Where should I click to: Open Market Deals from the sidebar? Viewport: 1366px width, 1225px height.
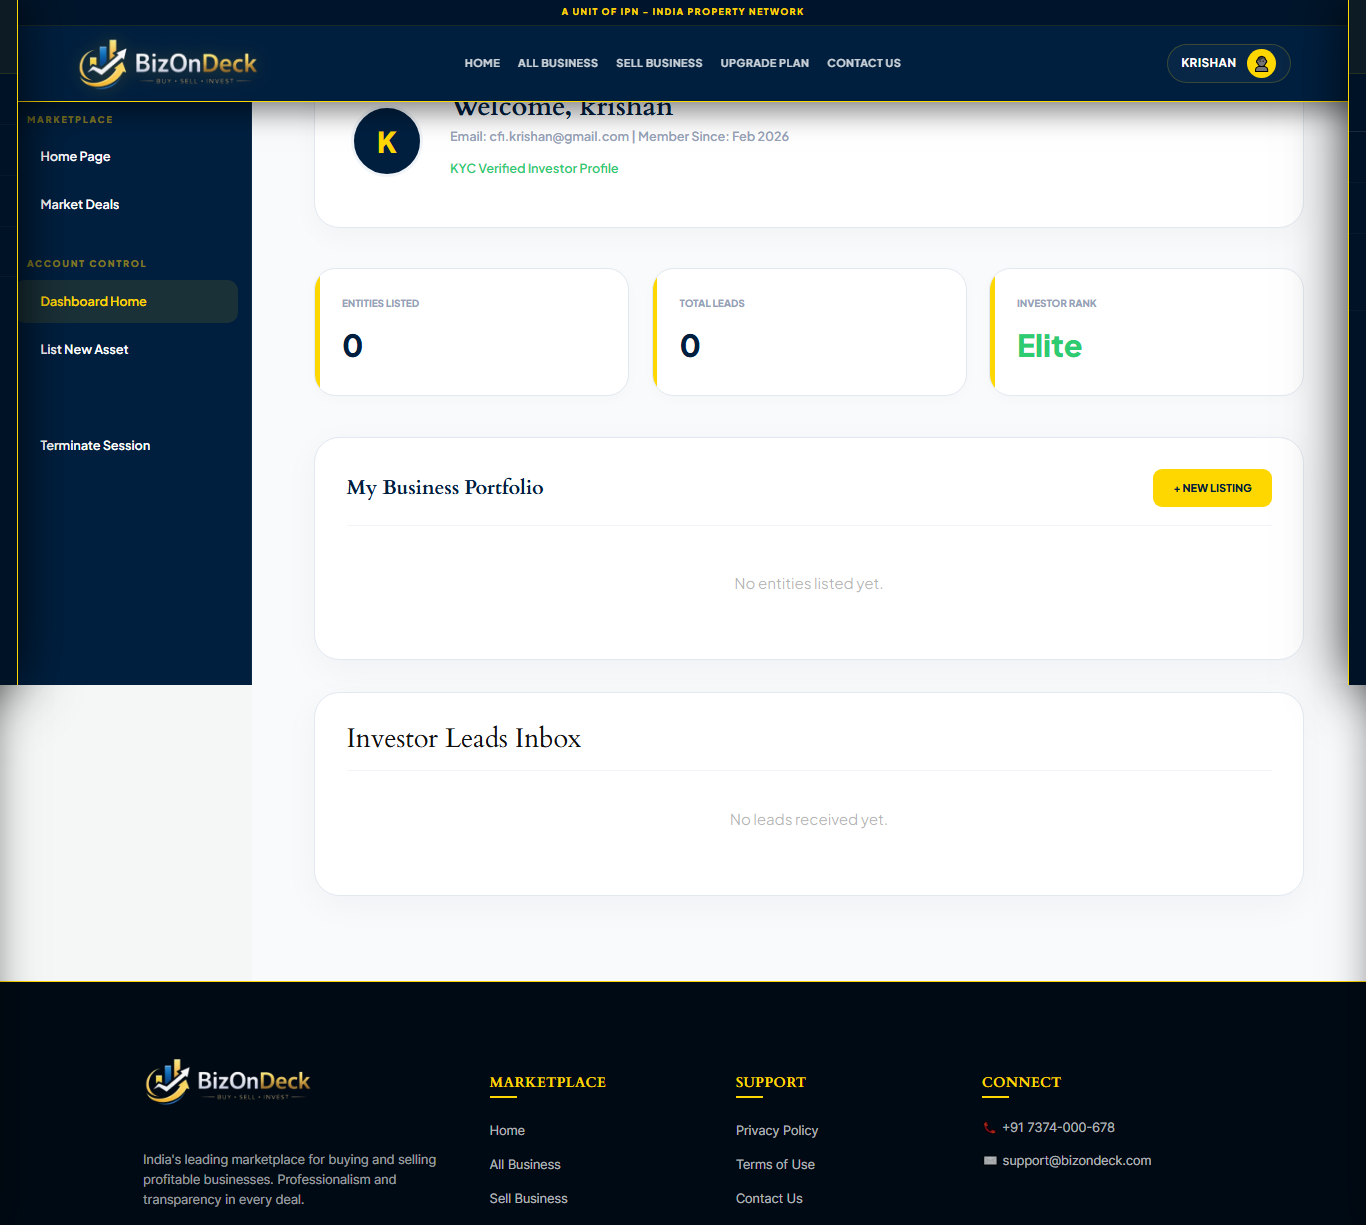coord(79,205)
